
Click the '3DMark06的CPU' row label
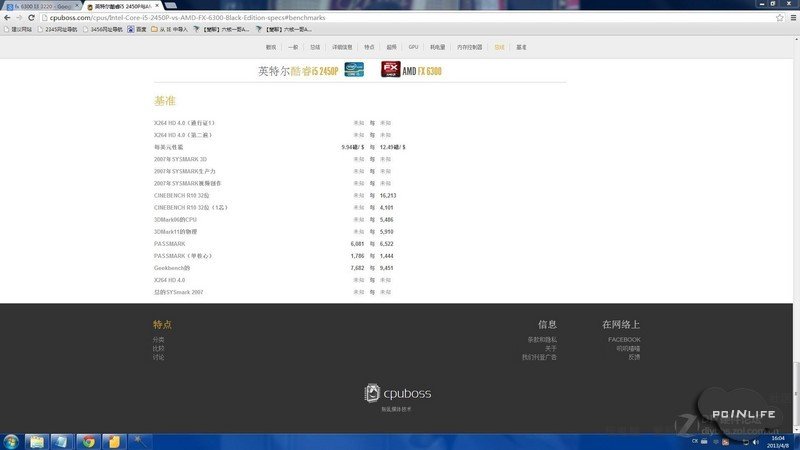(x=175, y=219)
